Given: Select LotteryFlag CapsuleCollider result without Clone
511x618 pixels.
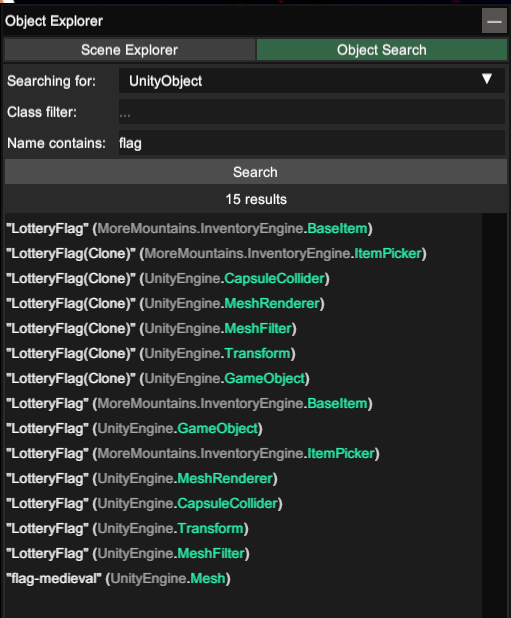Looking at the screenshot, I should (144, 503).
